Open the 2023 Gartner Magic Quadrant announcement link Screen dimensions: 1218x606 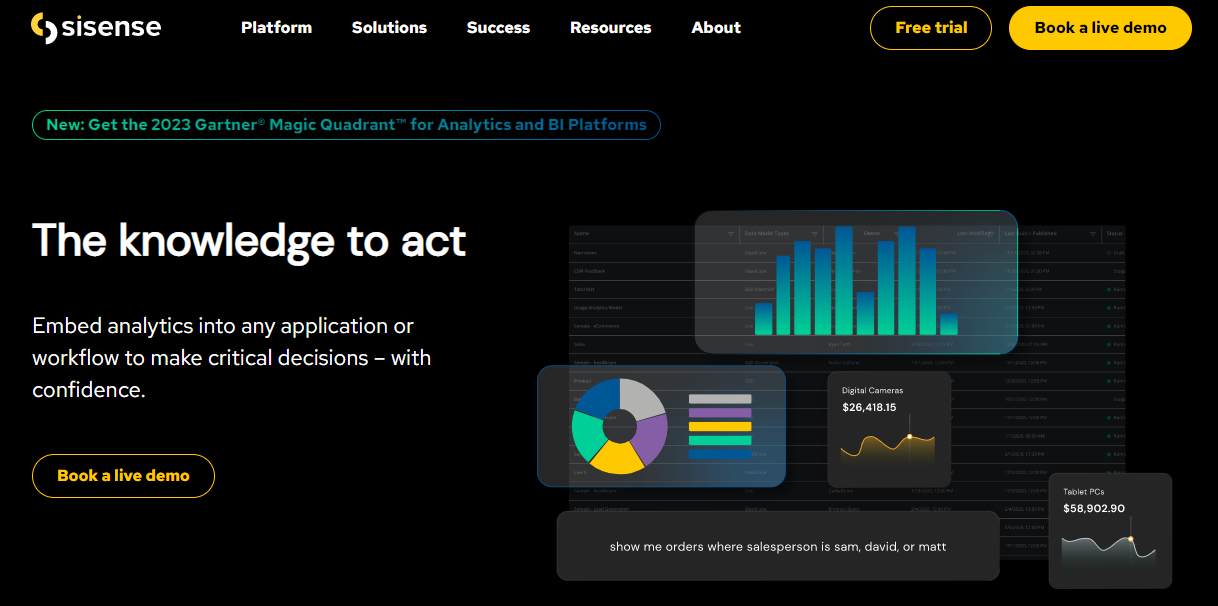(346, 125)
